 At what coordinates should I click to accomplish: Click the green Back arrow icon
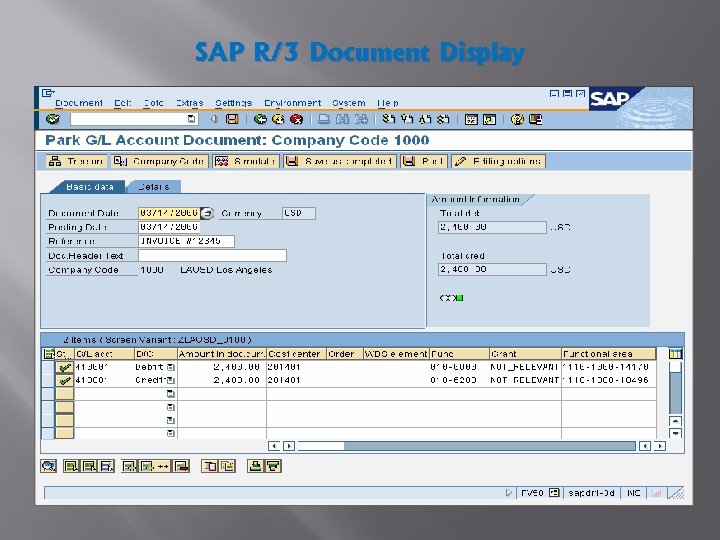[x=260, y=119]
